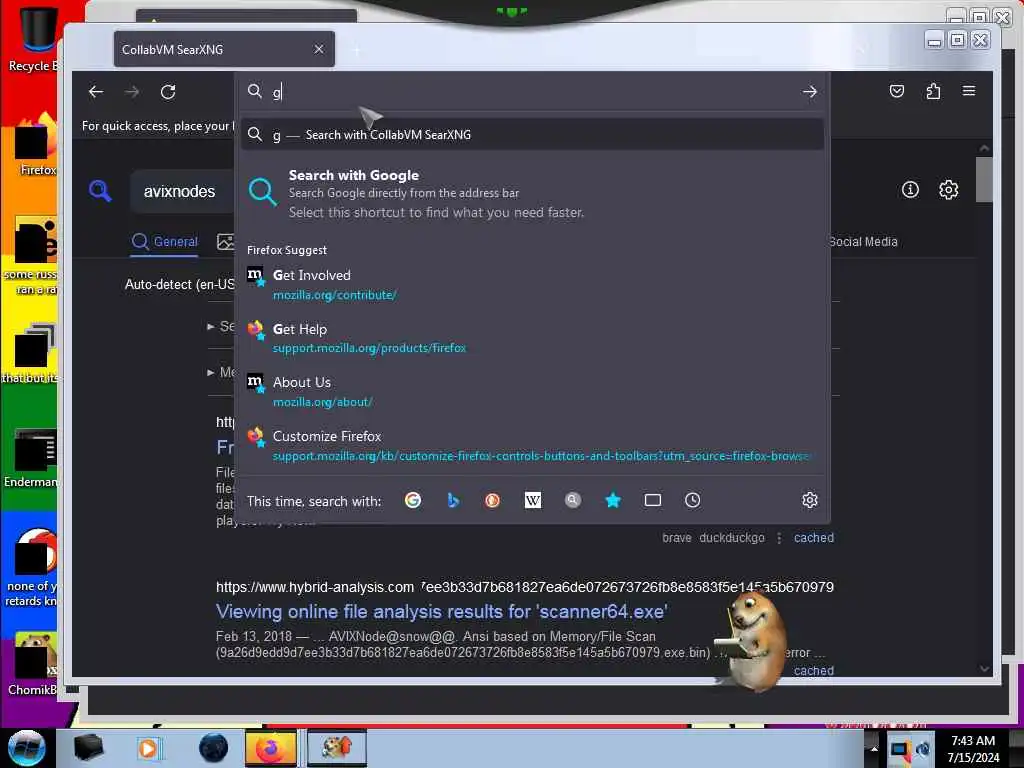
Task: Search this time with DuckDuckGo icon
Action: click(x=492, y=500)
